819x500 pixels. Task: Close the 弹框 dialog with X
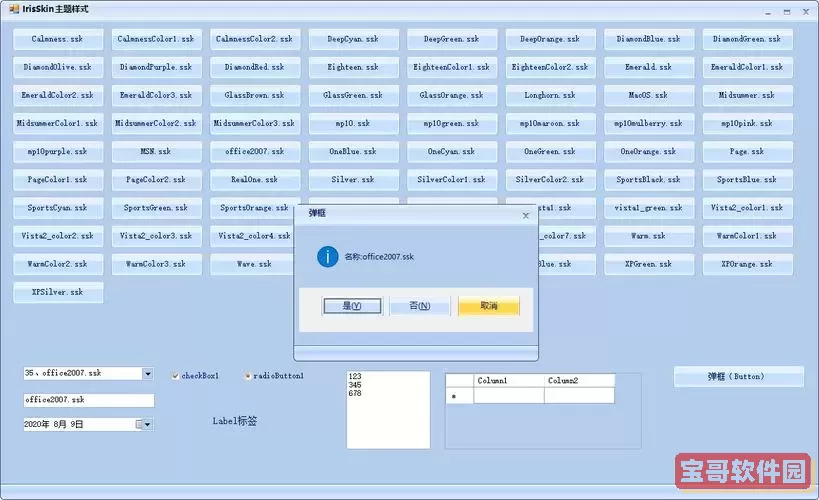click(x=525, y=215)
